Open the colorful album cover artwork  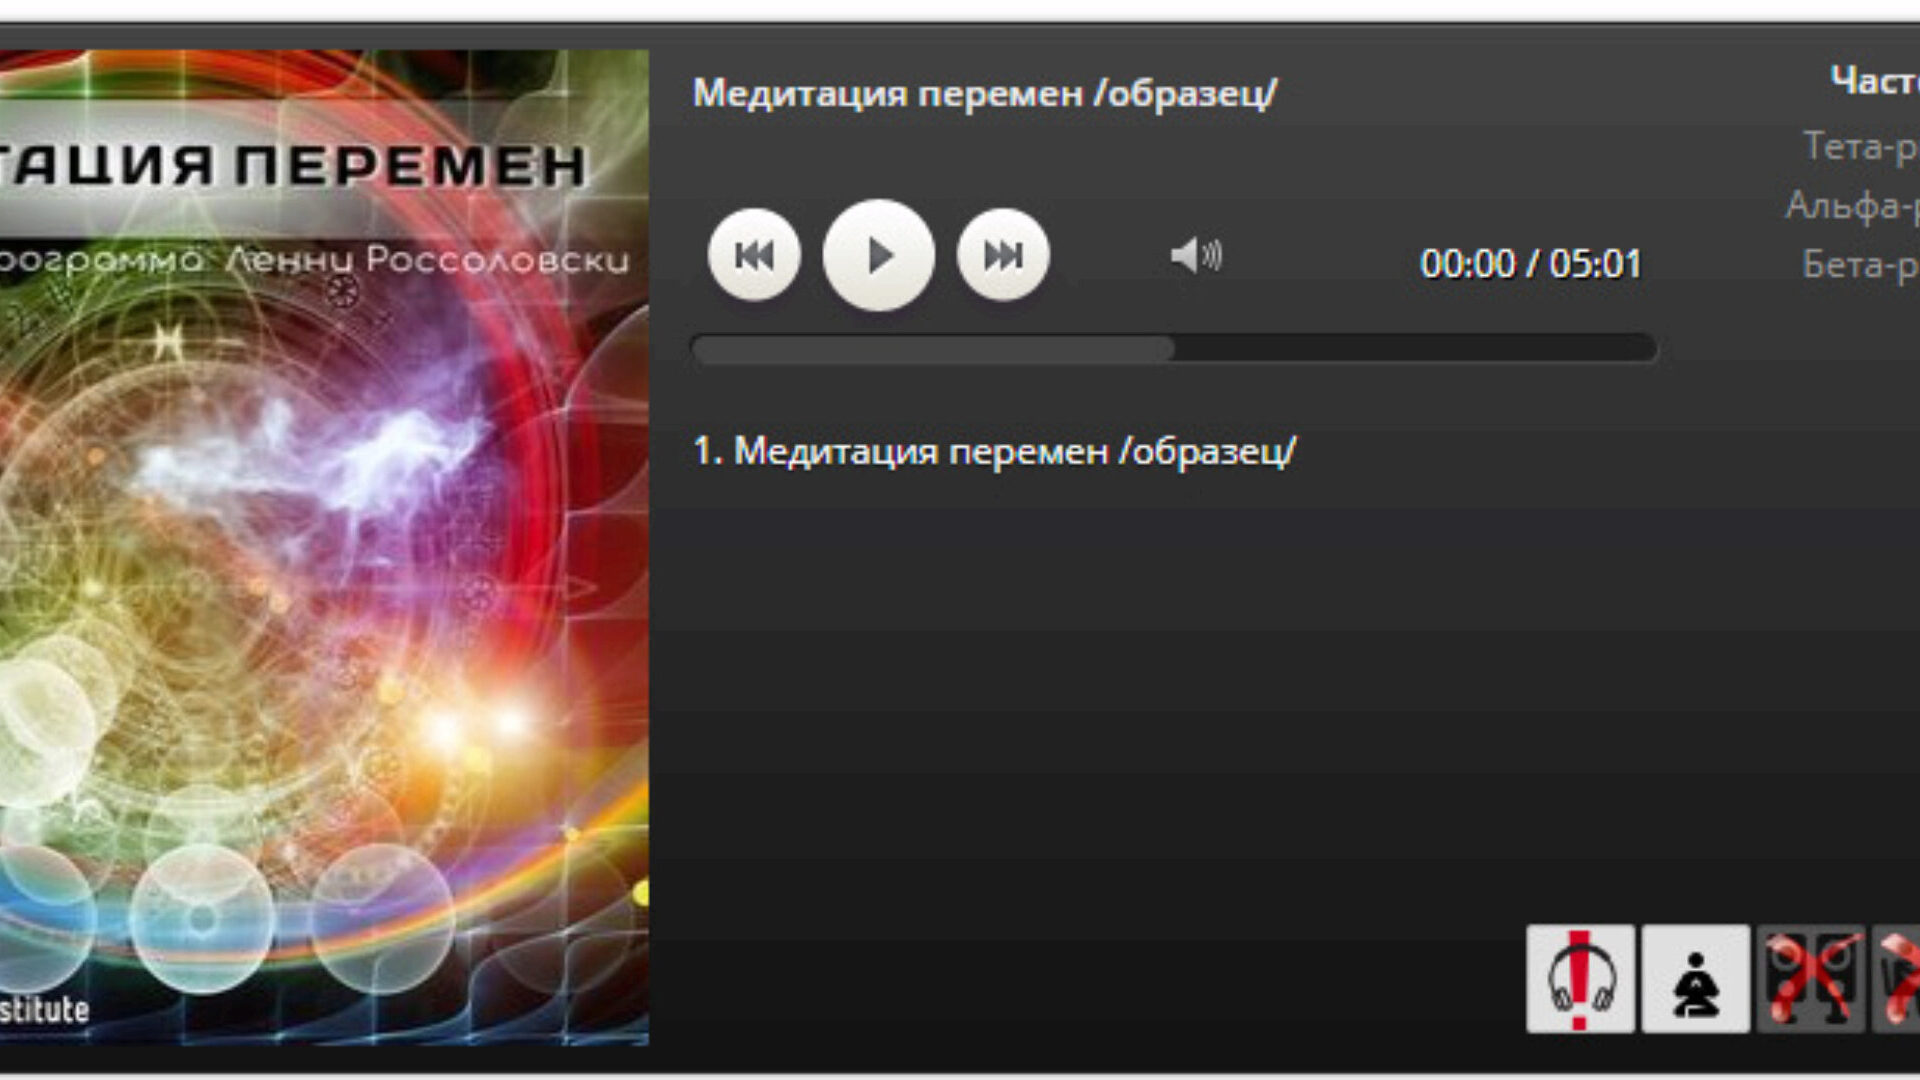tap(324, 547)
